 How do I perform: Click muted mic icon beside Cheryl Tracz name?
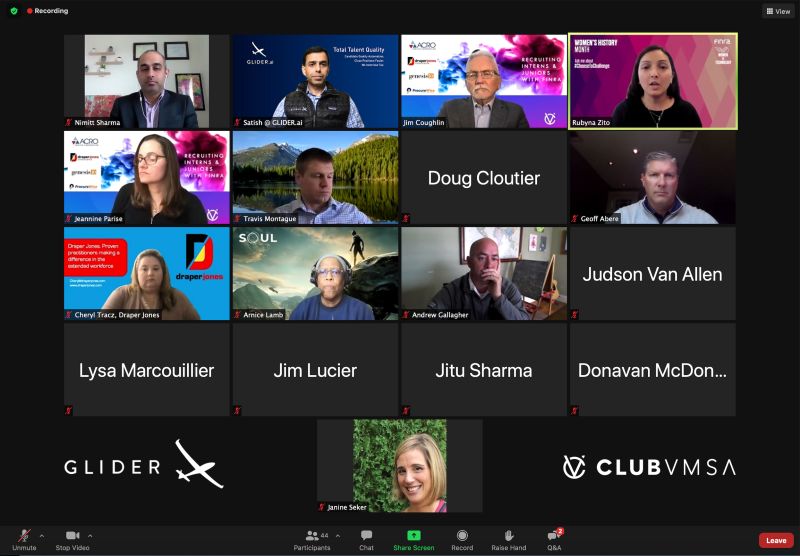pos(69,315)
